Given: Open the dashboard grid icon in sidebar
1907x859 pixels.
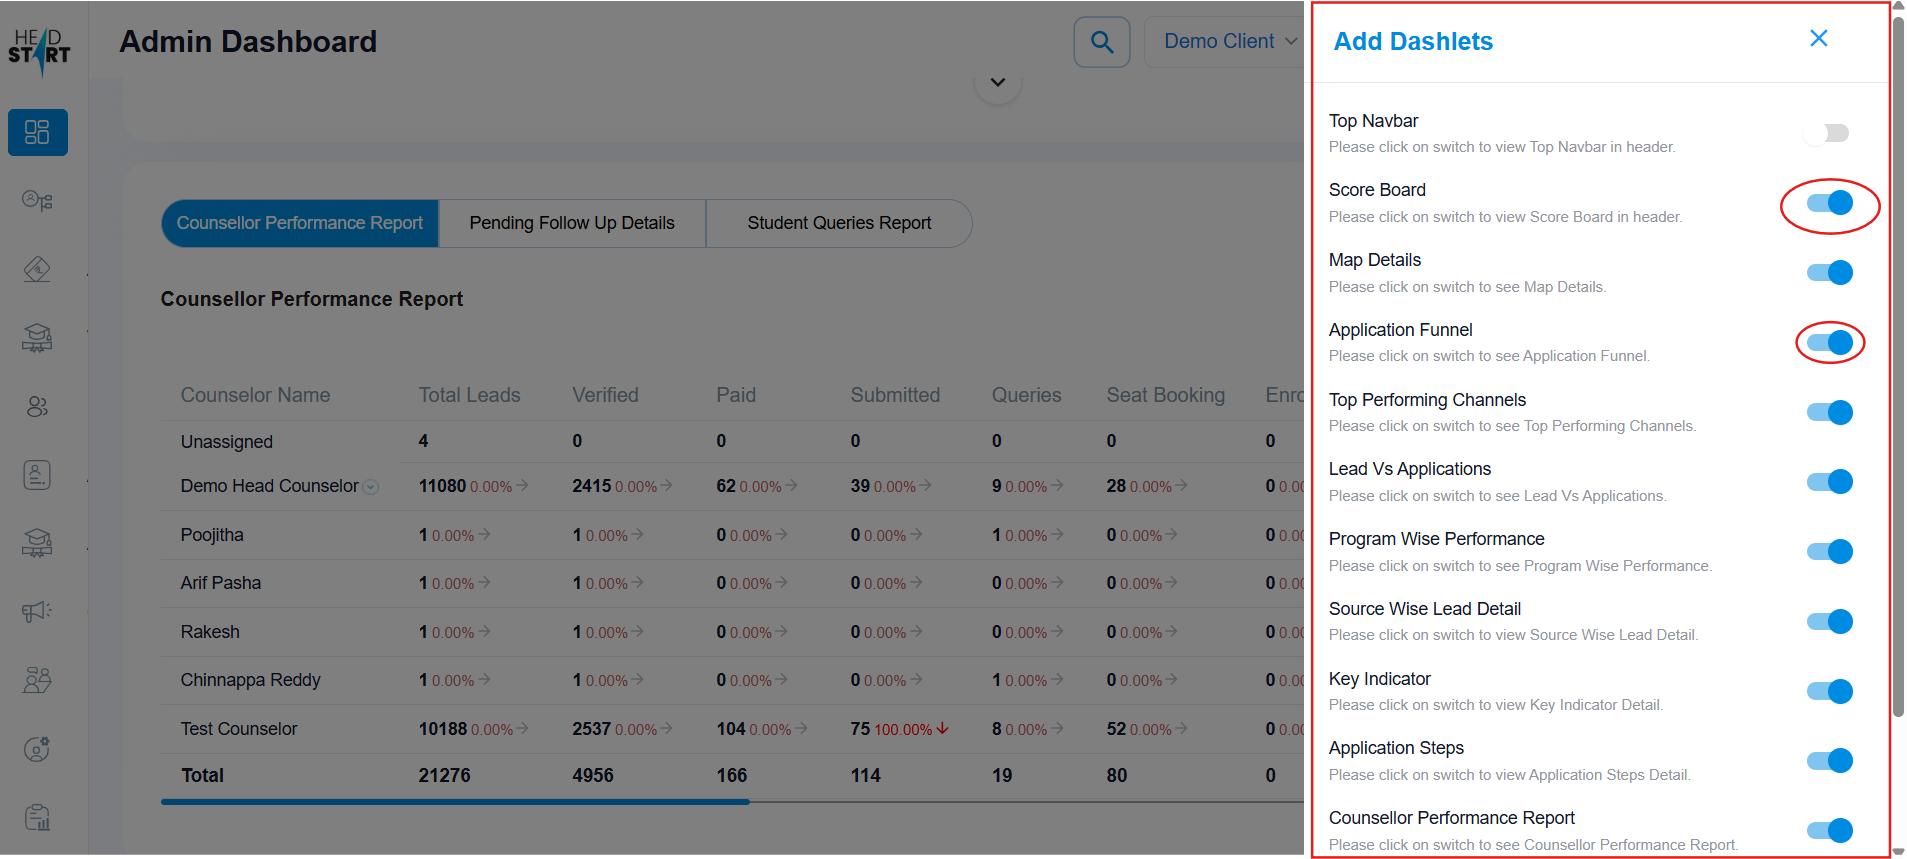Looking at the screenshot, I should (x=38, y=132).
